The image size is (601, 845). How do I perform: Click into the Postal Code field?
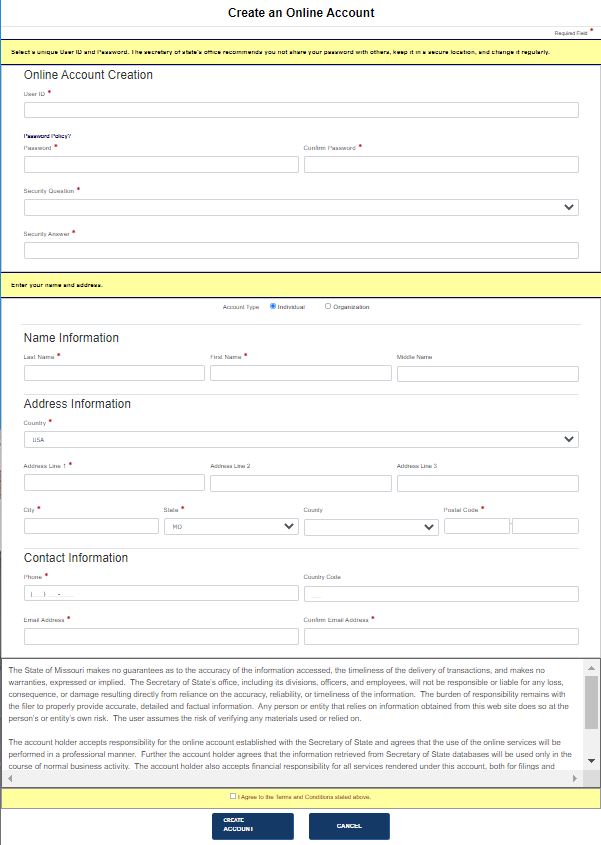476,525
